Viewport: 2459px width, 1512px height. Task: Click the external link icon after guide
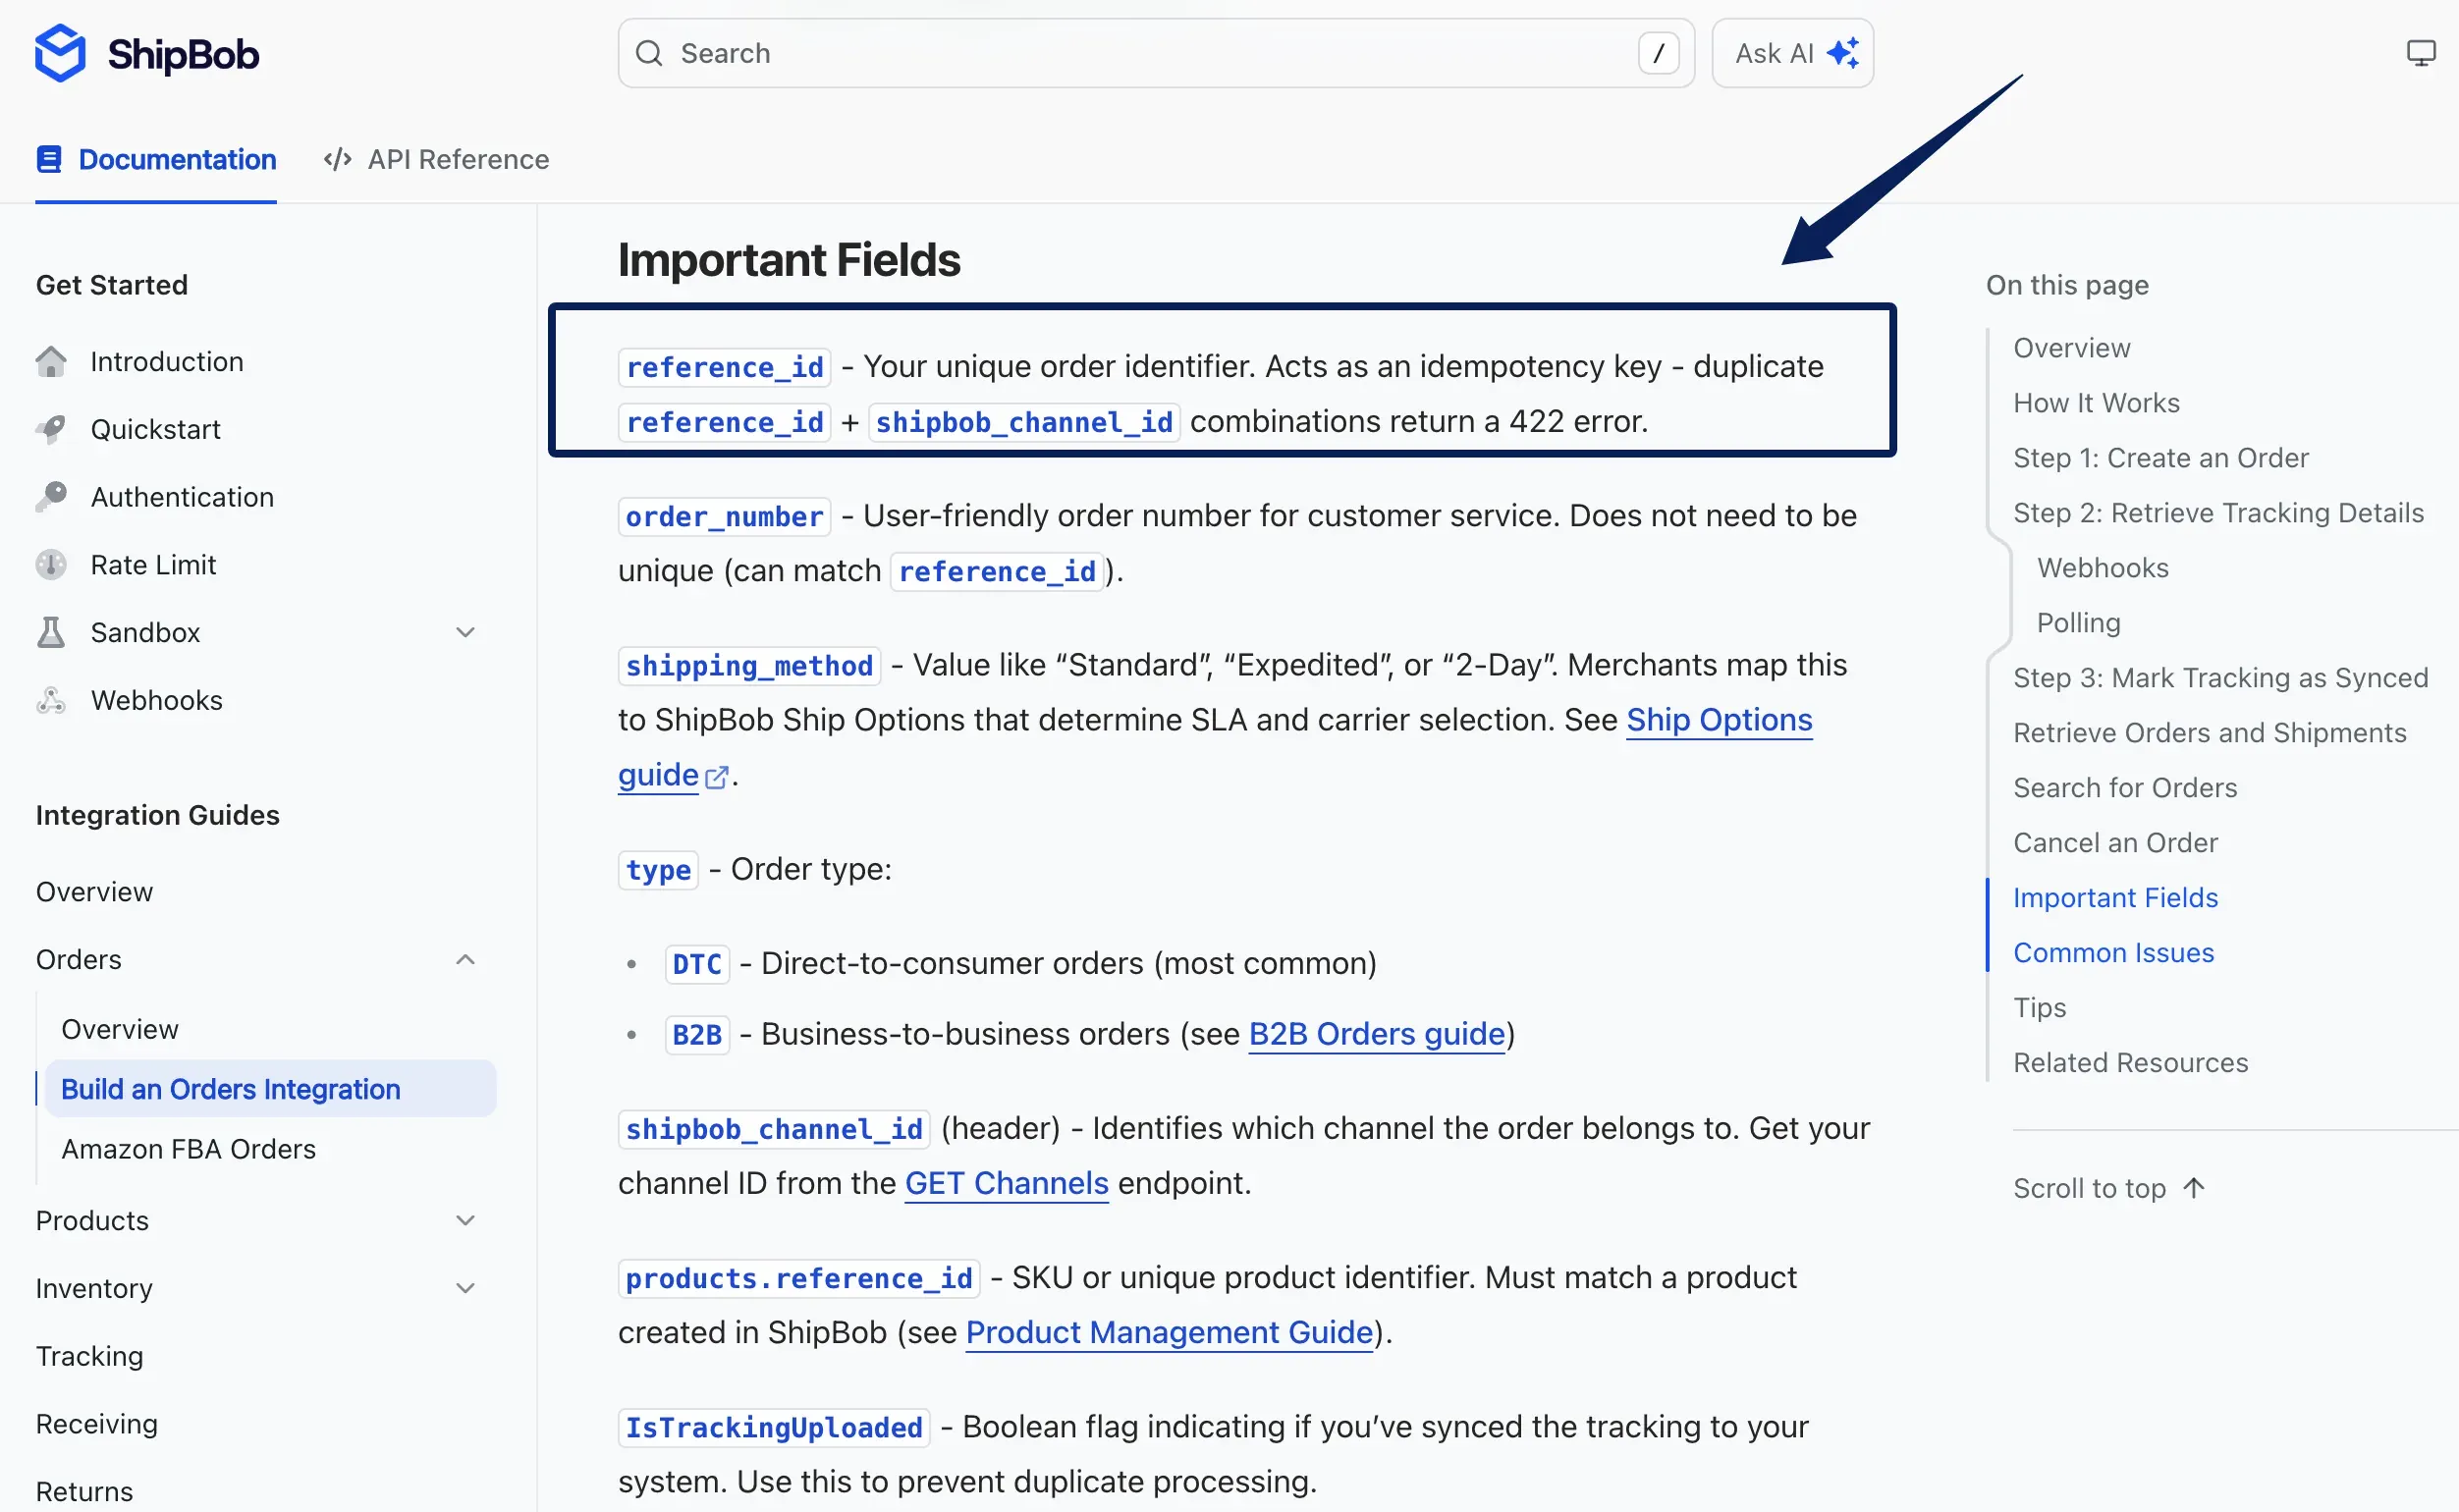click(716, 777)
